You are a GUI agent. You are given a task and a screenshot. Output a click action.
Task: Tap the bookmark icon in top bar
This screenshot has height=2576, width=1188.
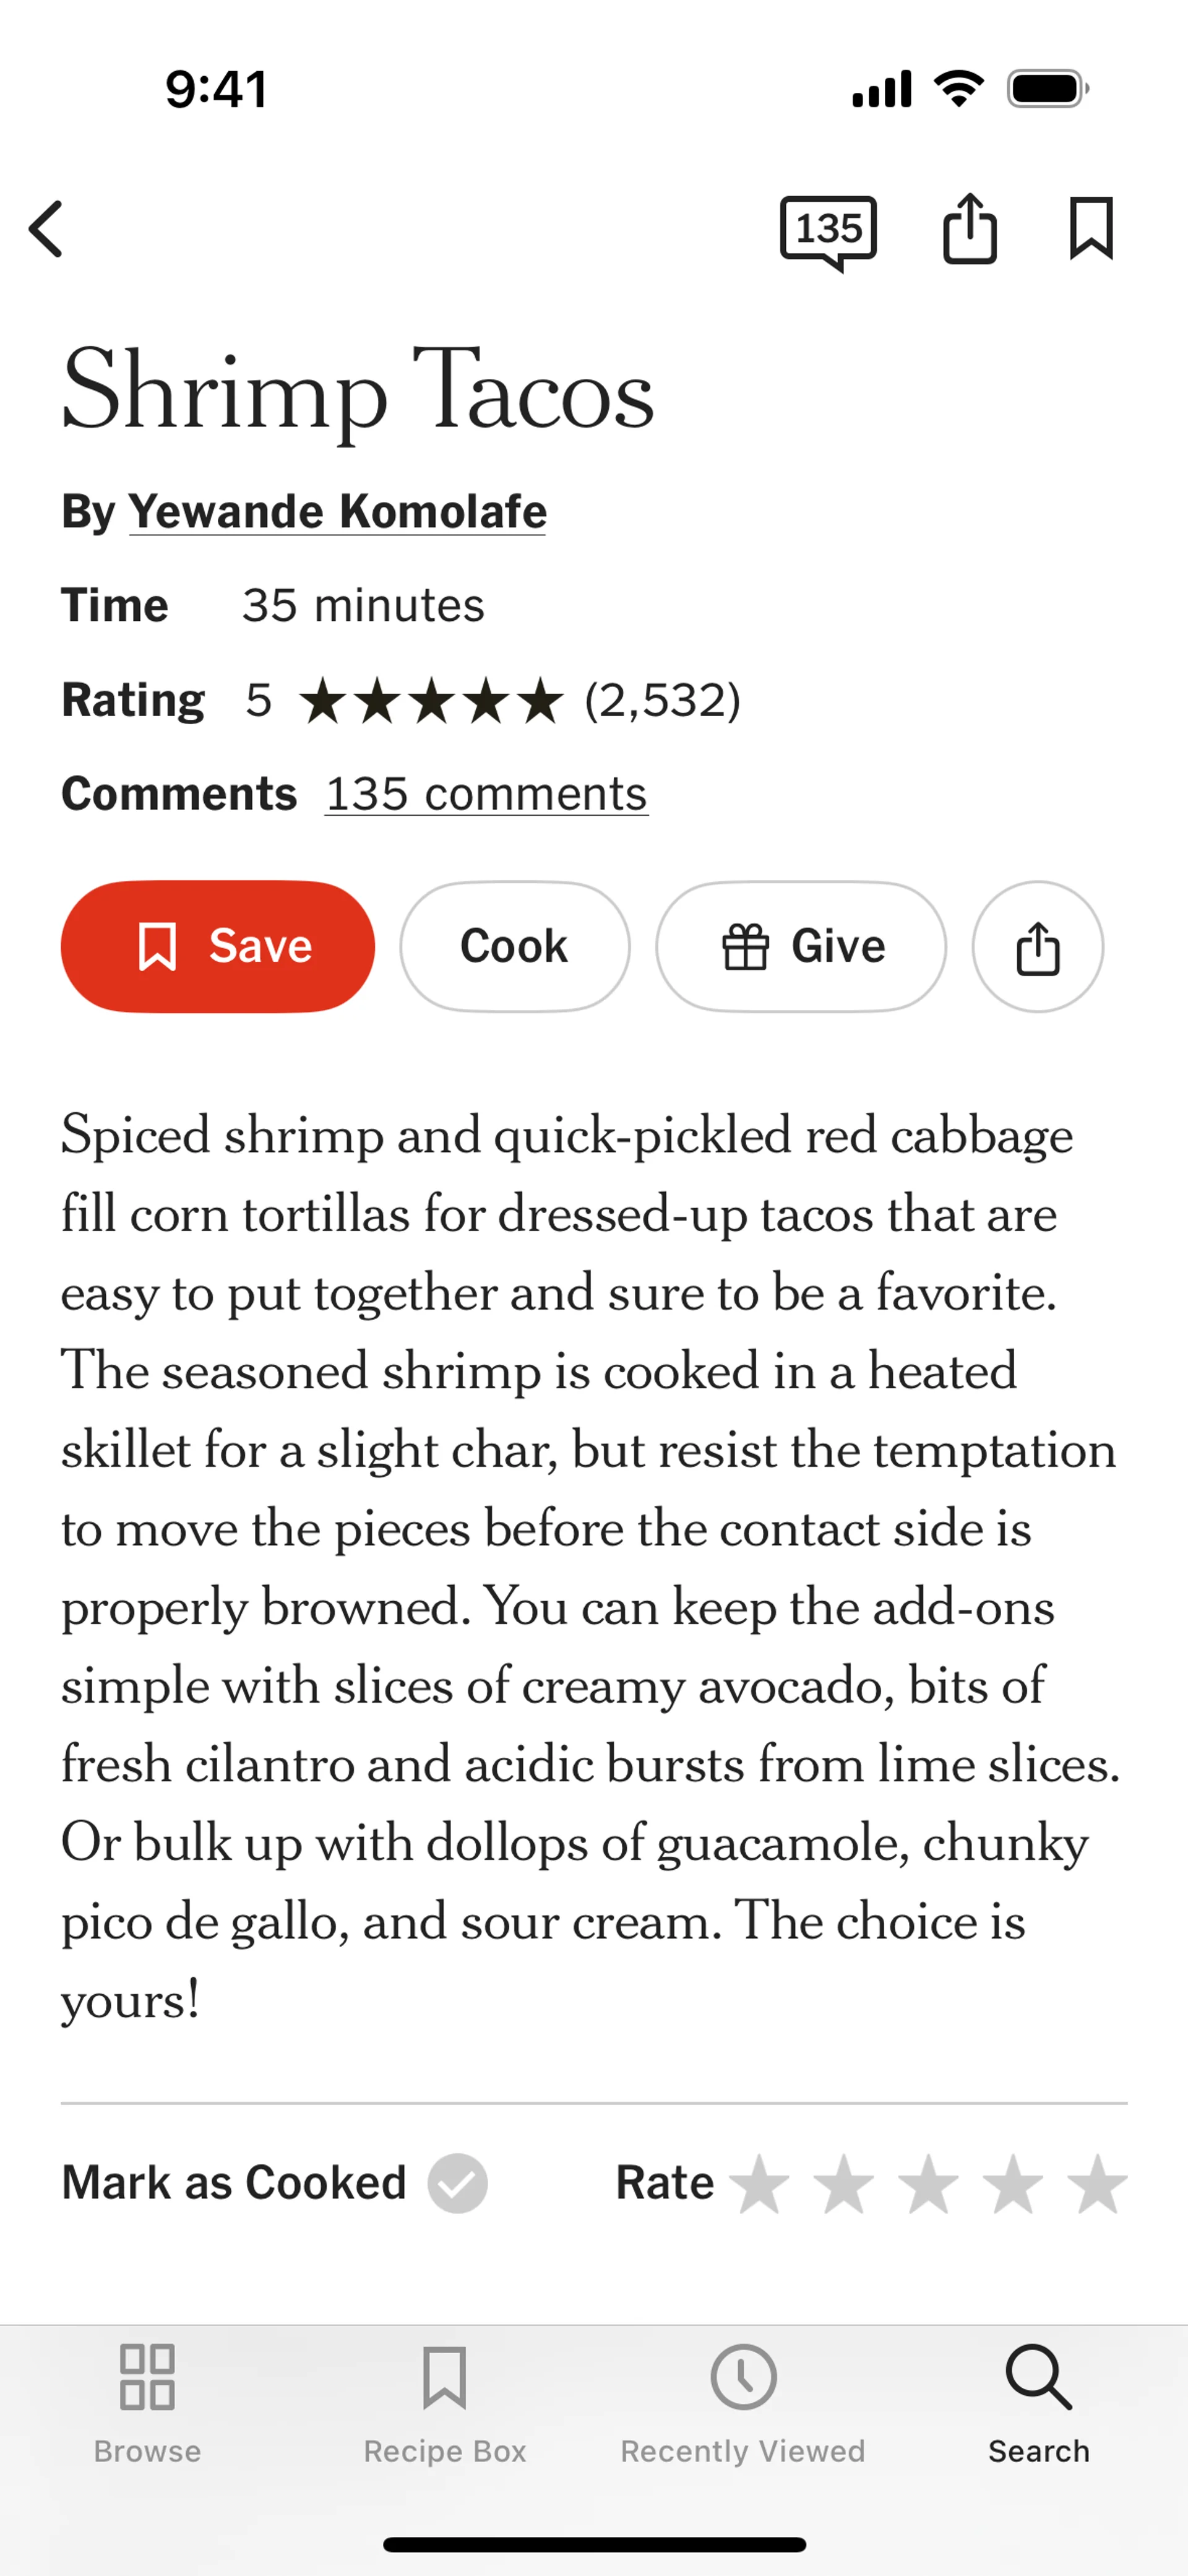point(1090,229)
